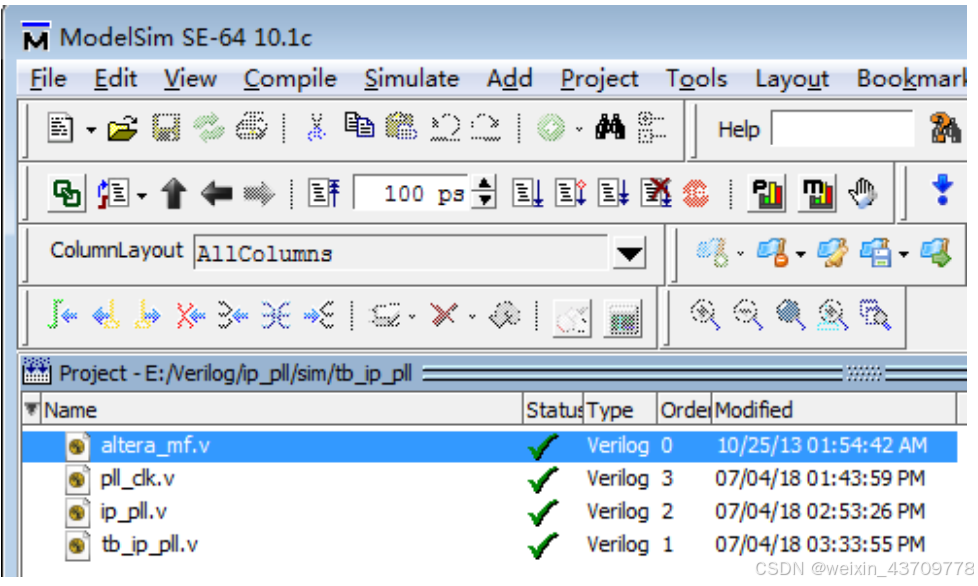Click the Find binoculars icon

(x=611, y=127)
